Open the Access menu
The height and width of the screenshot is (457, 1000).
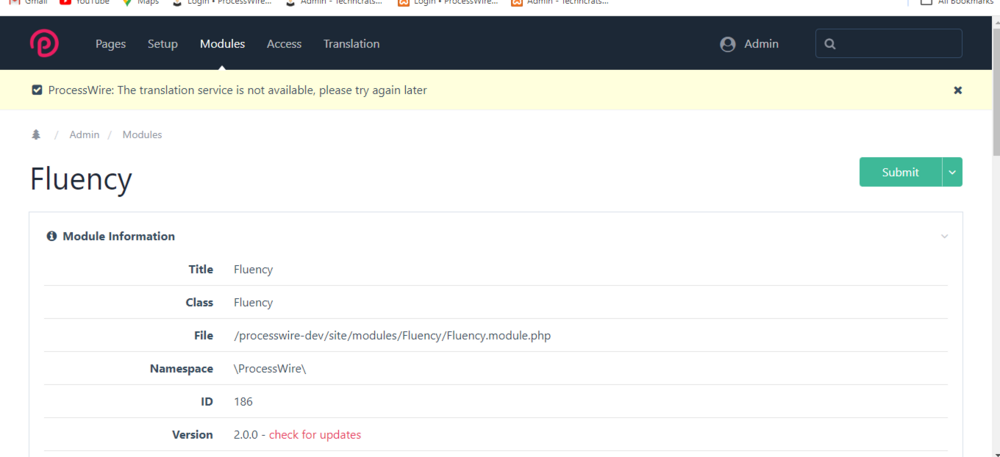(x=284, y=44)
